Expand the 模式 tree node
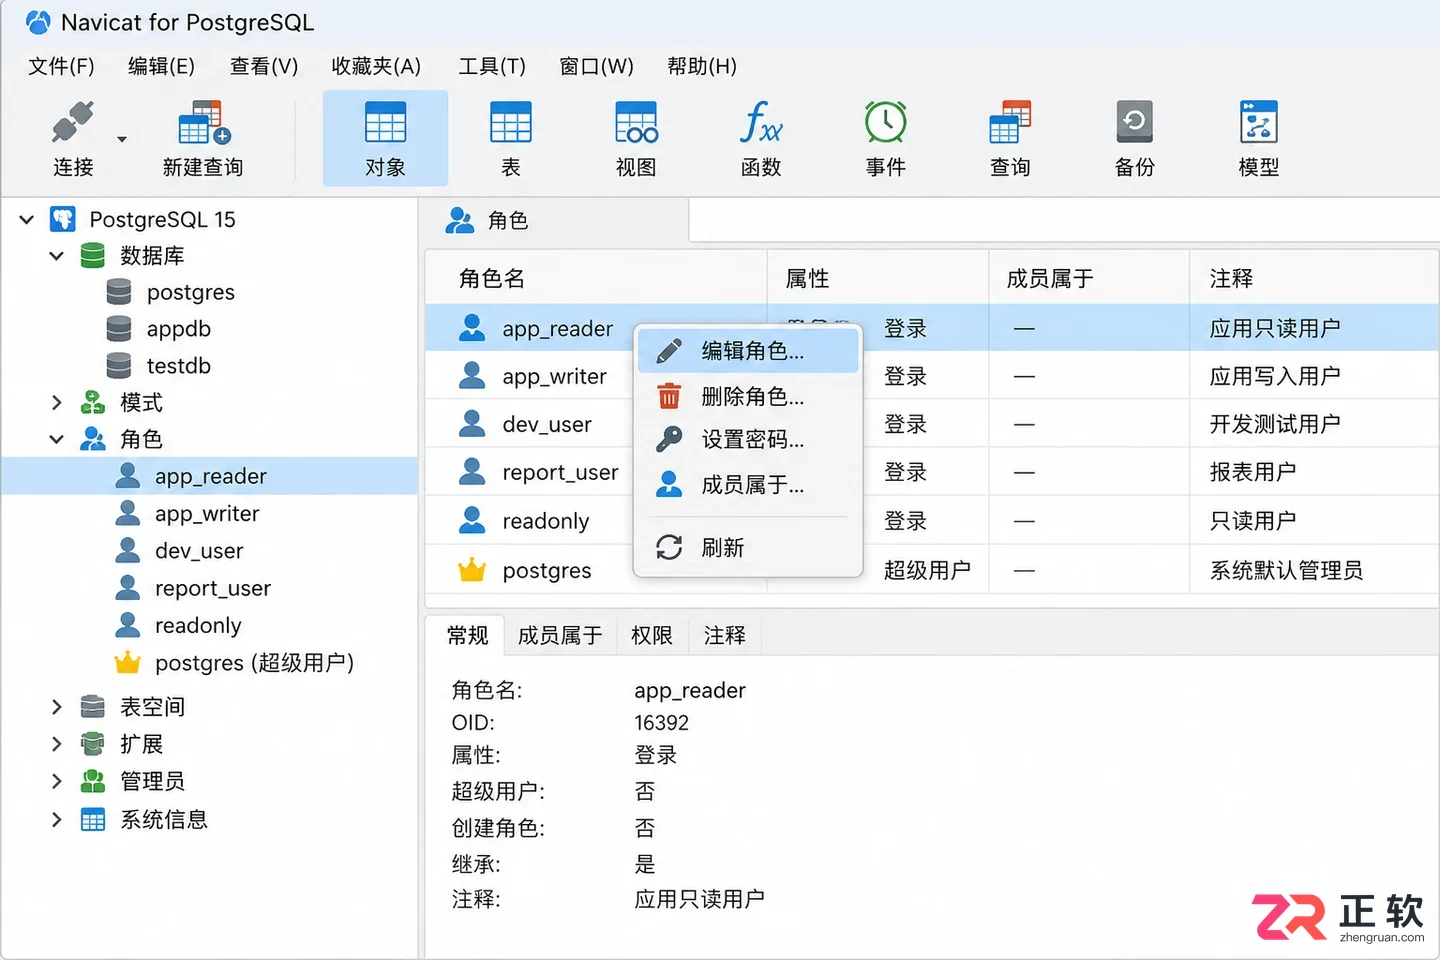 pos(57,402)
